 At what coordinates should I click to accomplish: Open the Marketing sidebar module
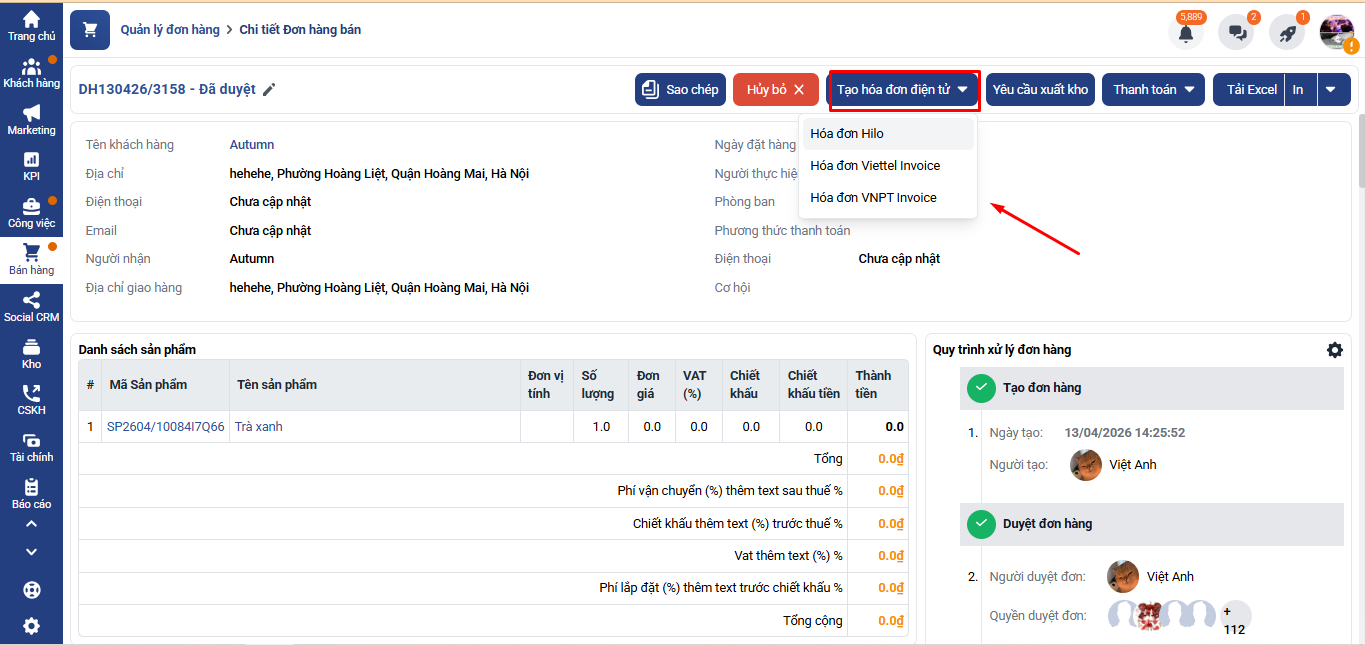tap(31, 119)
